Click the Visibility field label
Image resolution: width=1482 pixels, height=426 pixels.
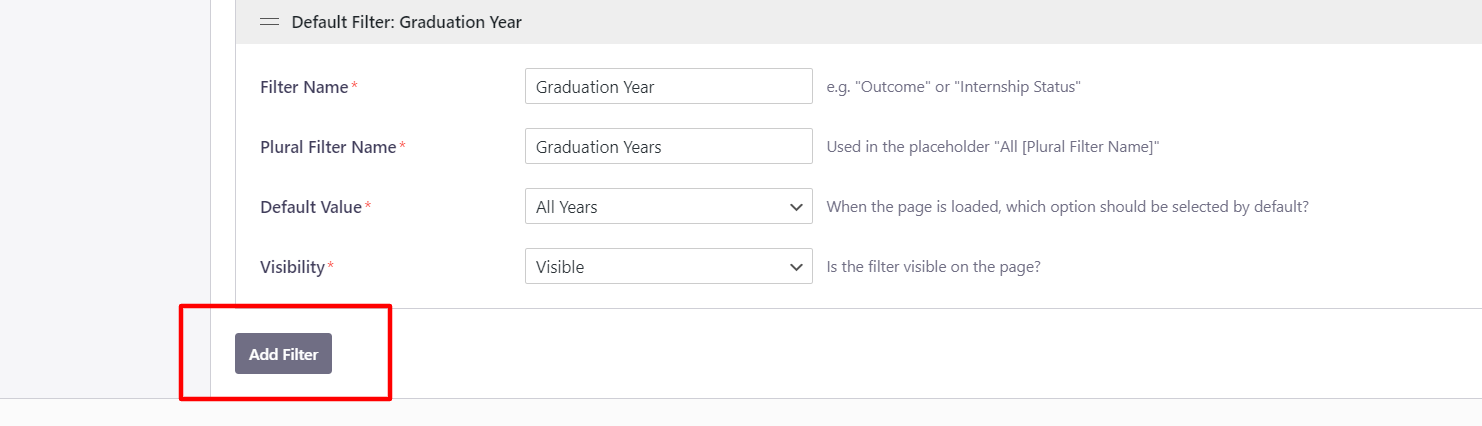tap(292, 267)
